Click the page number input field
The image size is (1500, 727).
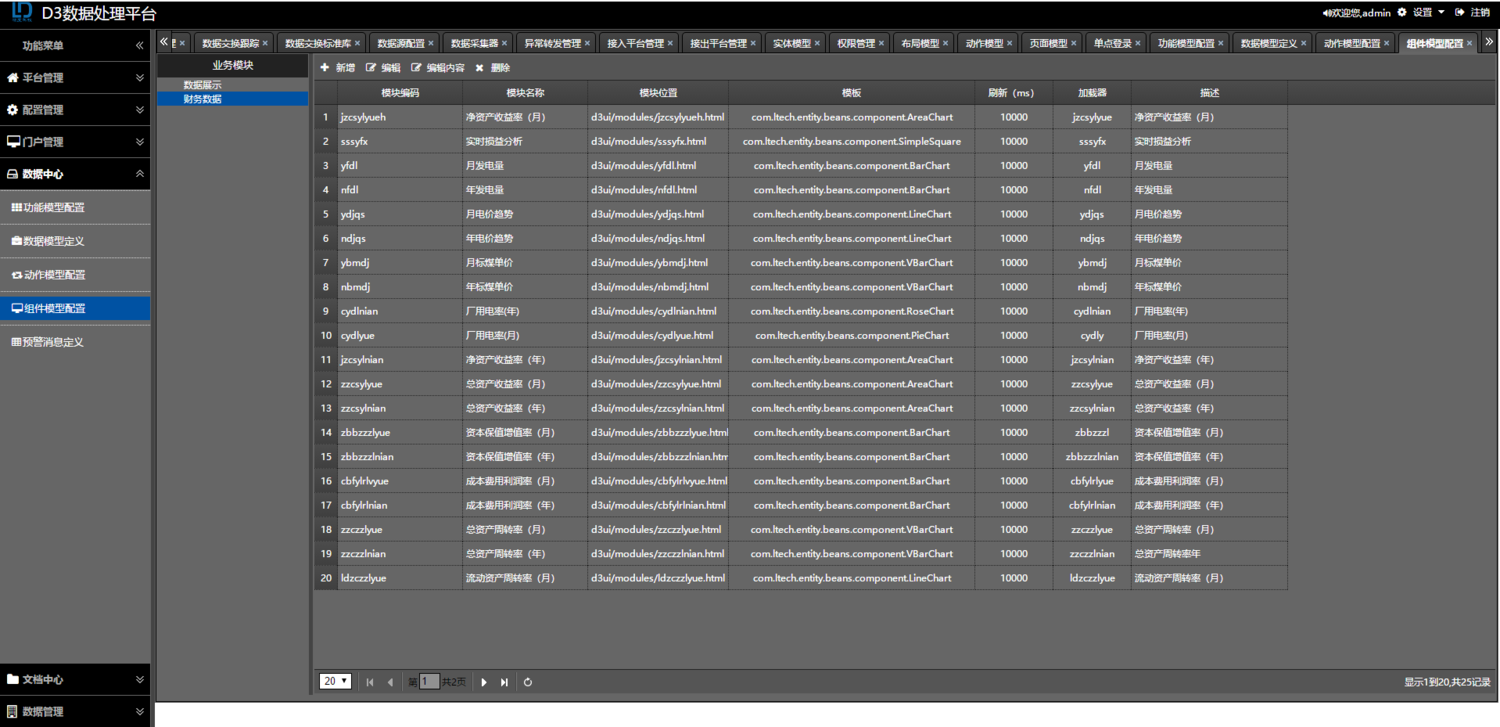(429, 682)
